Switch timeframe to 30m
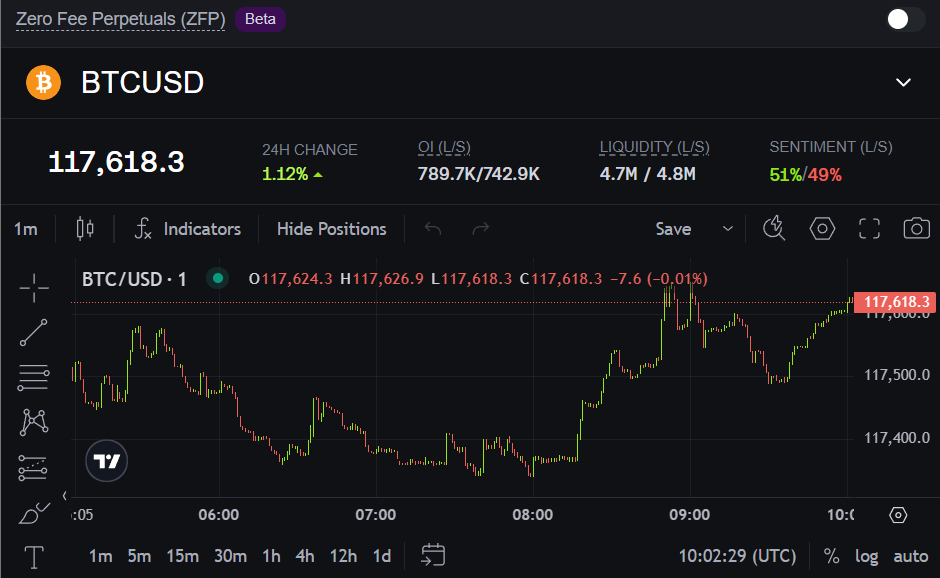Viewport: 940px width, 578px height. click(x=231, y=556)
